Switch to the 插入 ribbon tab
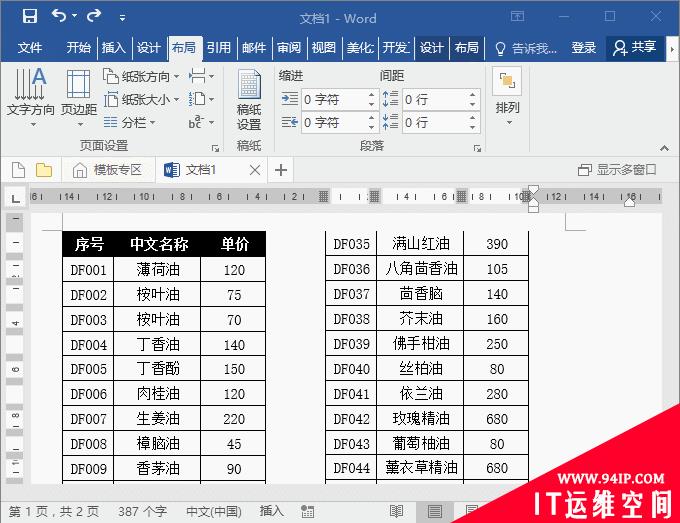This screenshot has width=680, height=523. (114, 47)
